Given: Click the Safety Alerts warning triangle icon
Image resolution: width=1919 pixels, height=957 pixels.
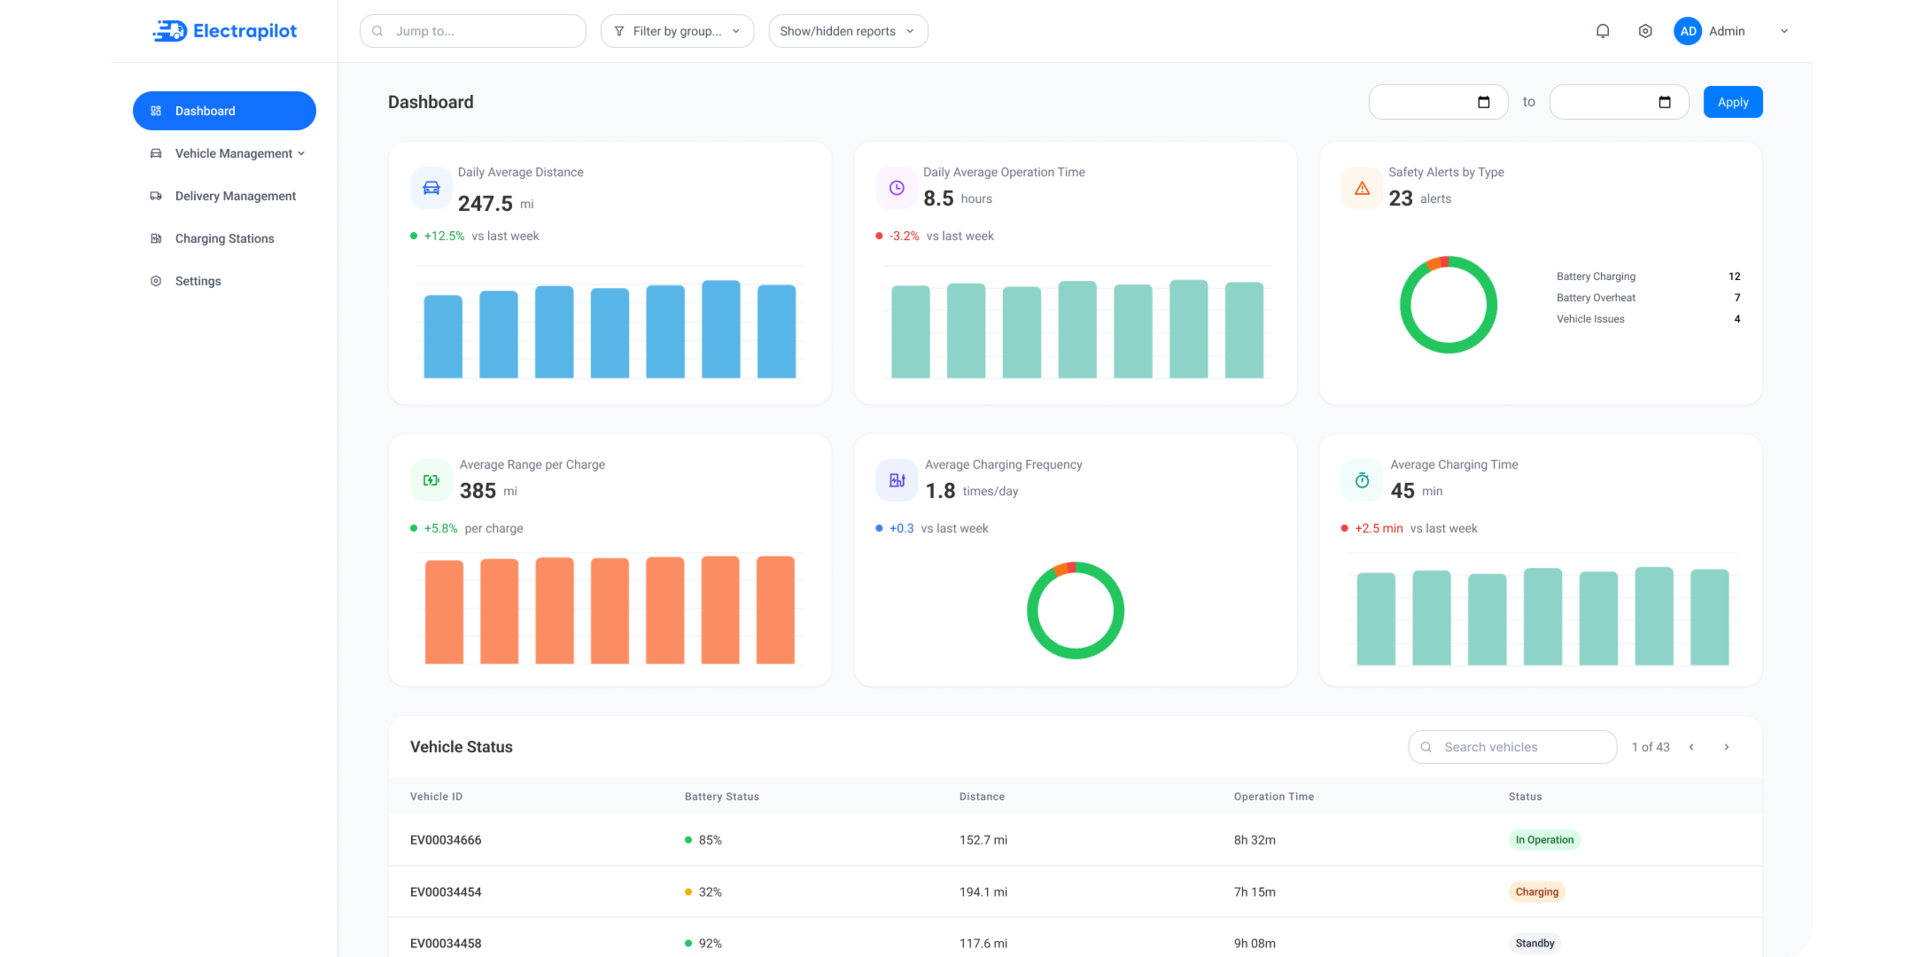Looking at the screenshot, I should (1361, 188).
